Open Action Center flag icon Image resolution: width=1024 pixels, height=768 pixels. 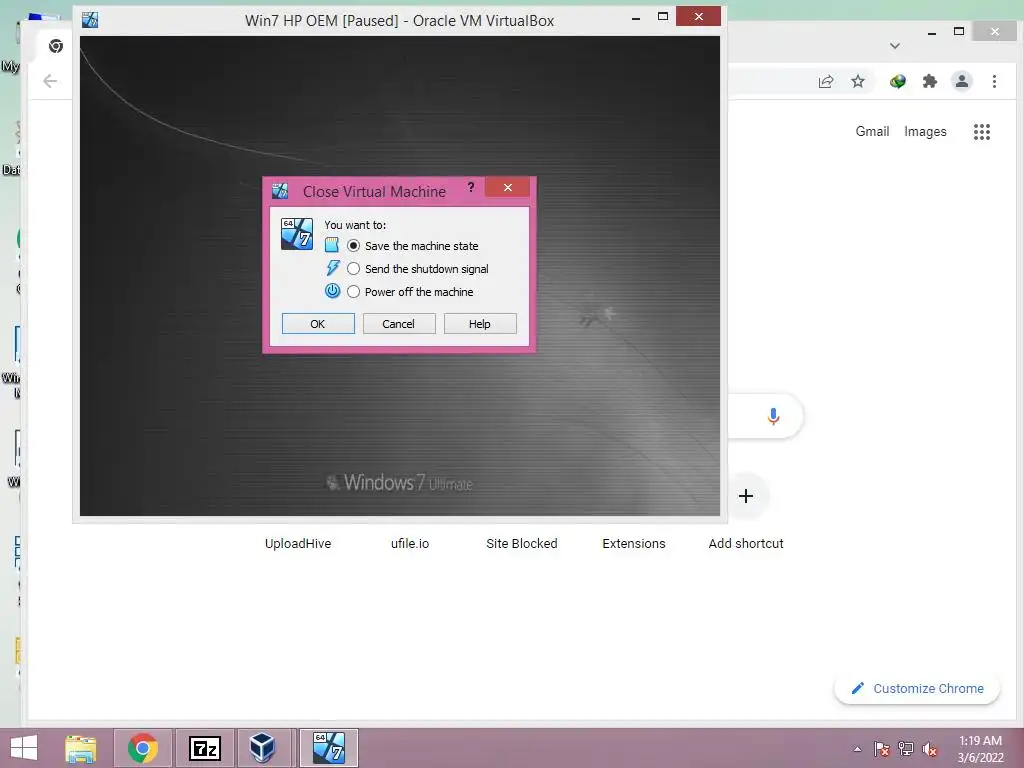click(882, 749)
